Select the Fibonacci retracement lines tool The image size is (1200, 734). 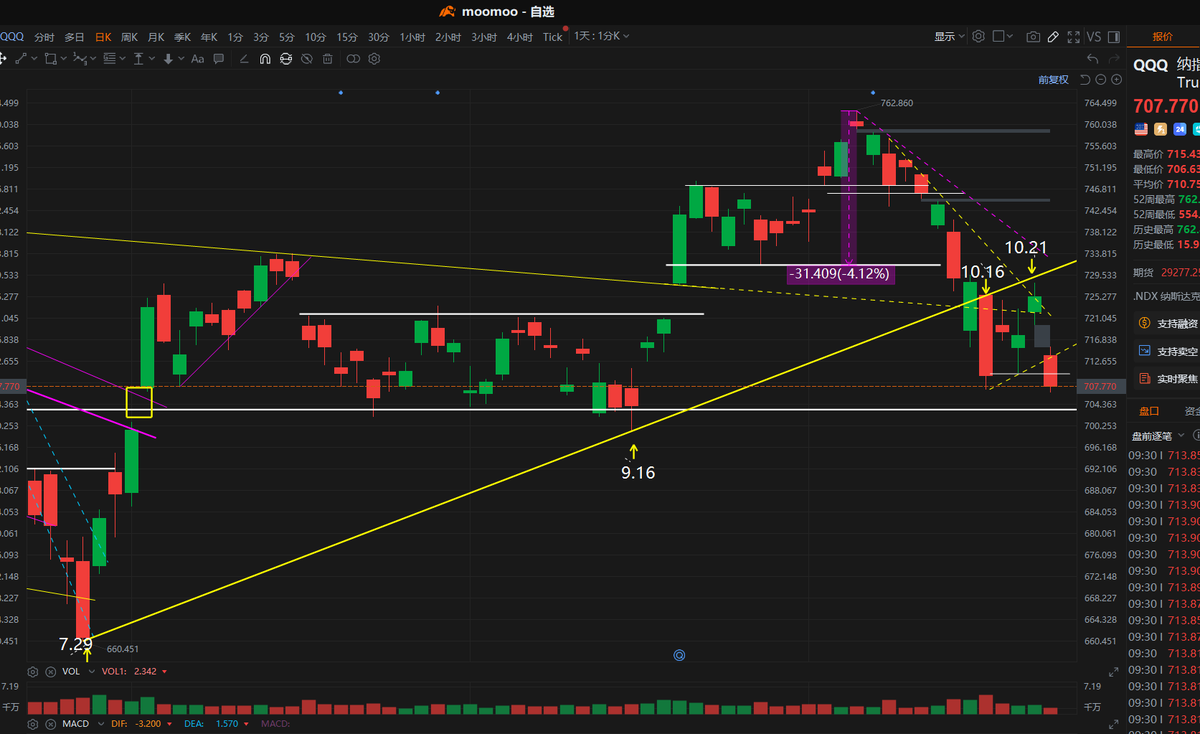pos(109,59)
